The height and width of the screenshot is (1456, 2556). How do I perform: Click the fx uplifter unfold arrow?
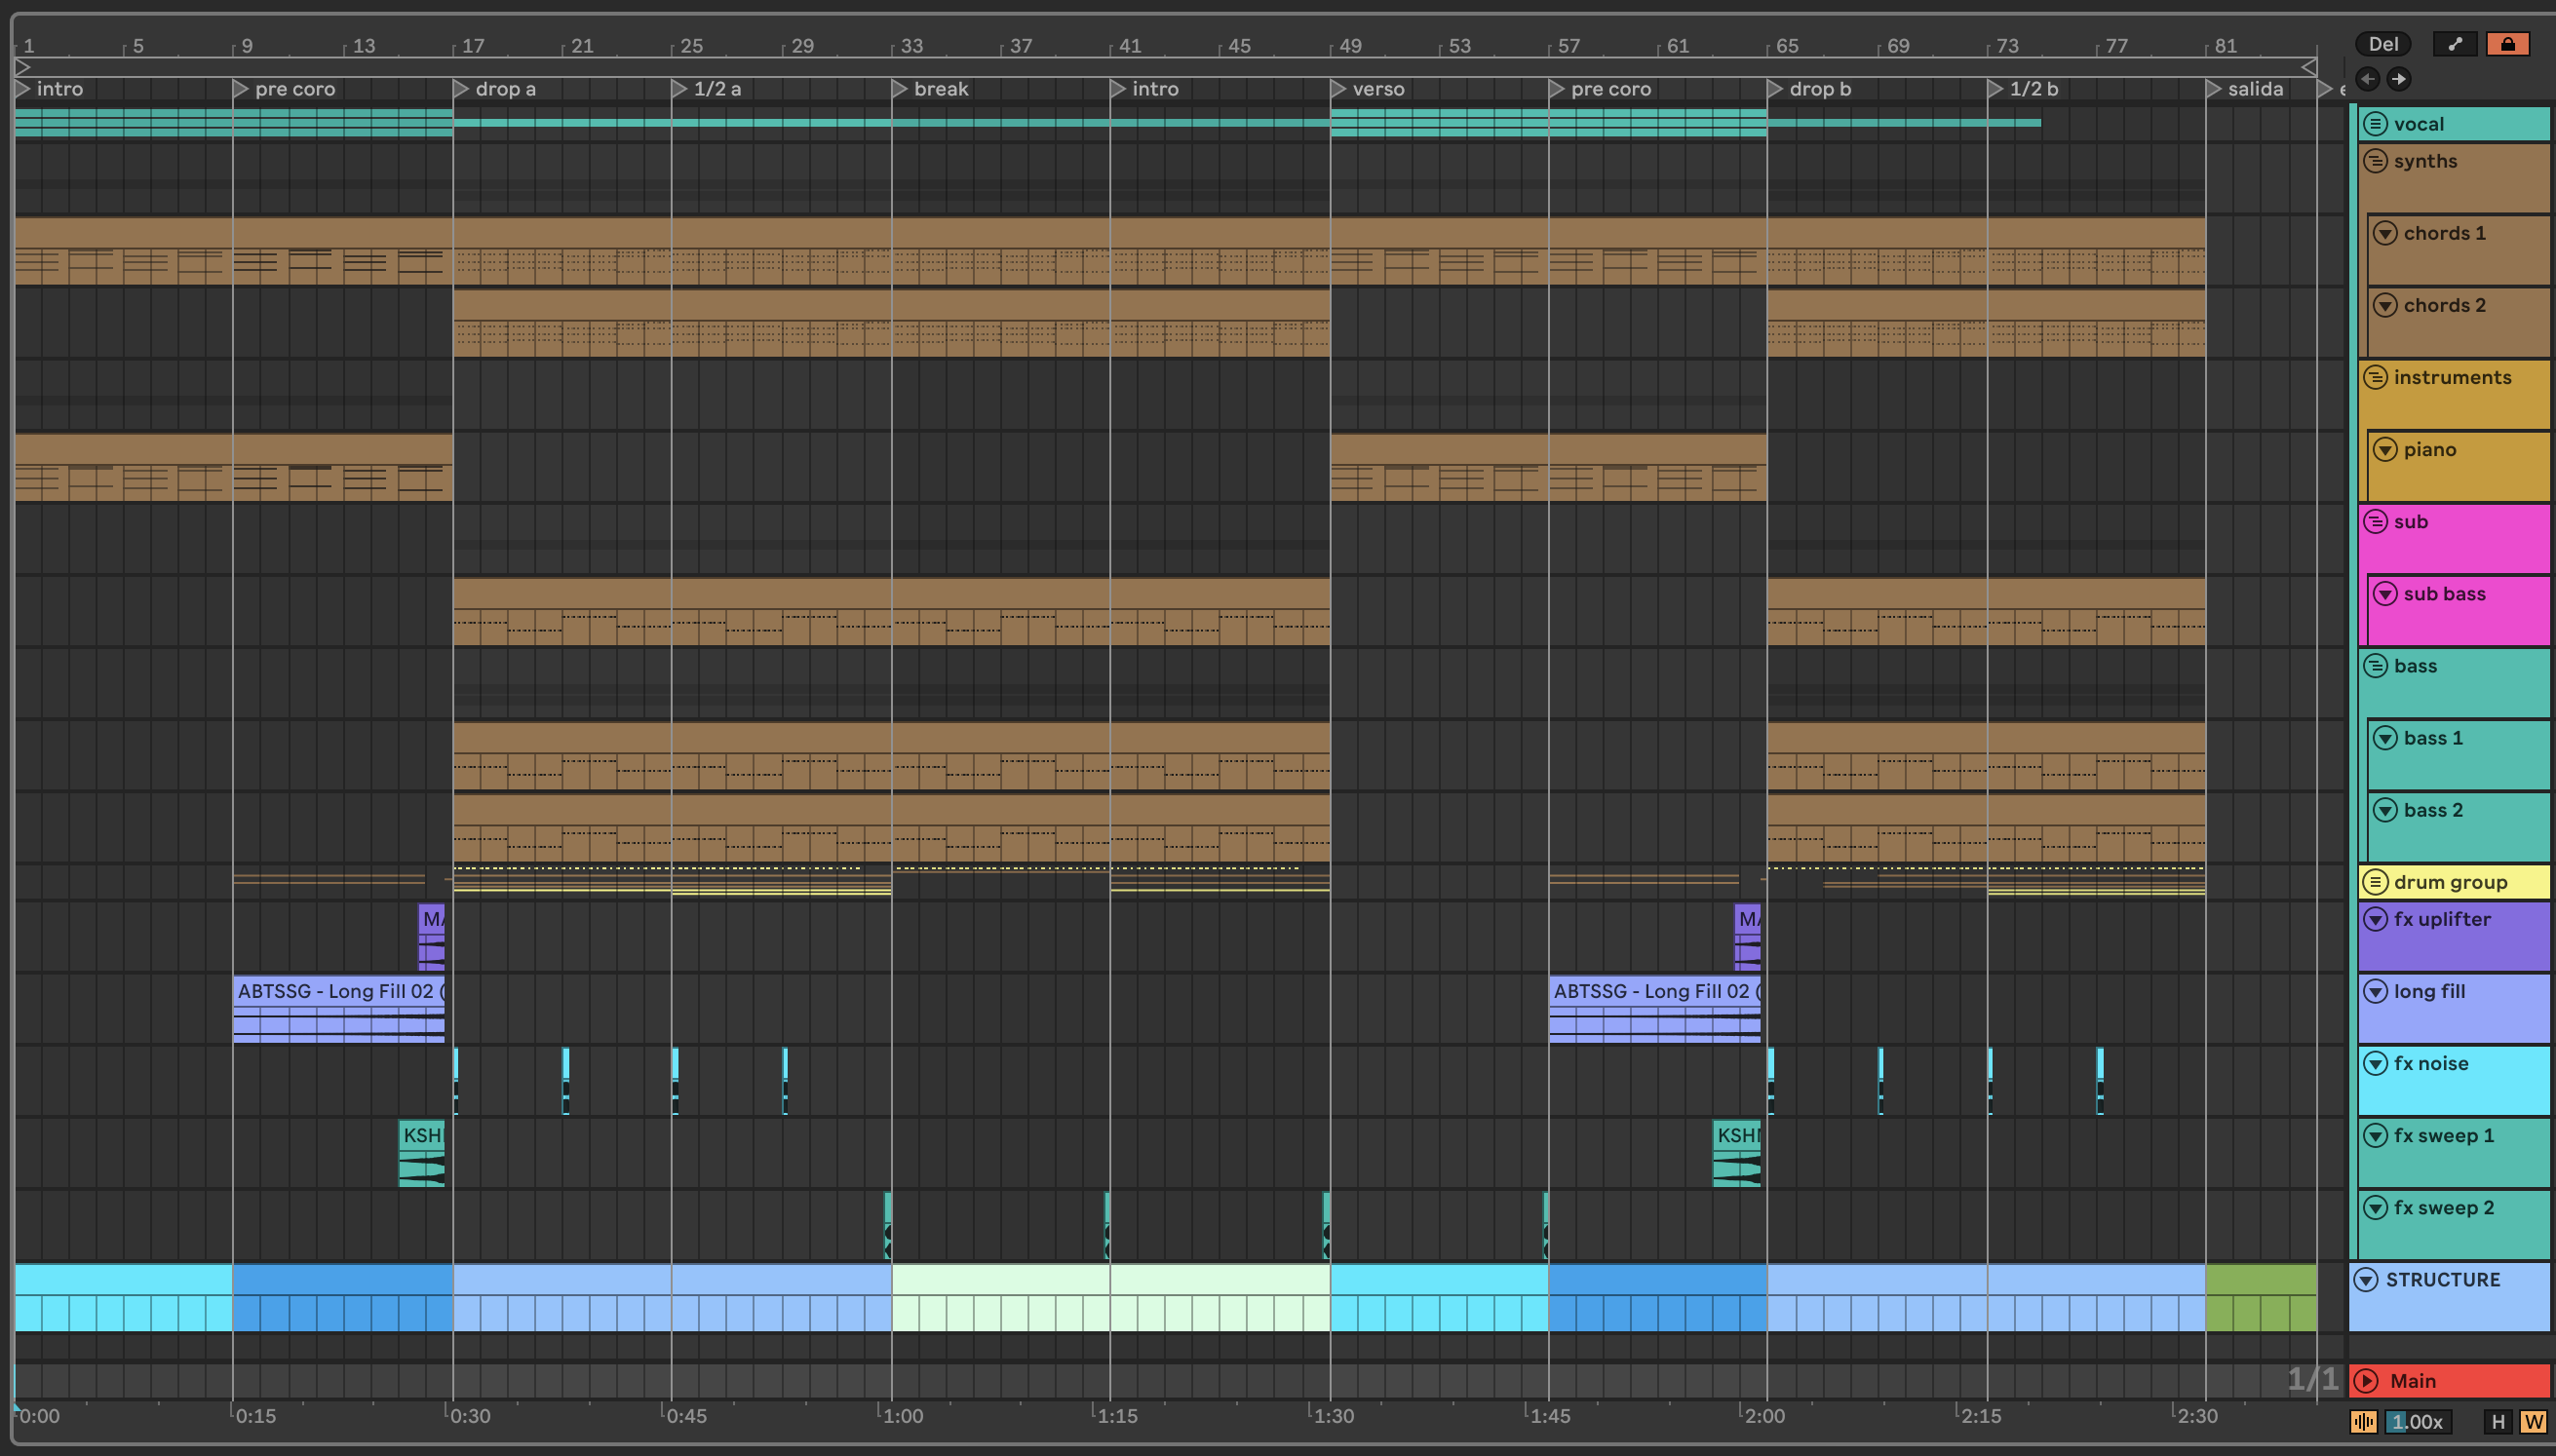click(2376, 919)
